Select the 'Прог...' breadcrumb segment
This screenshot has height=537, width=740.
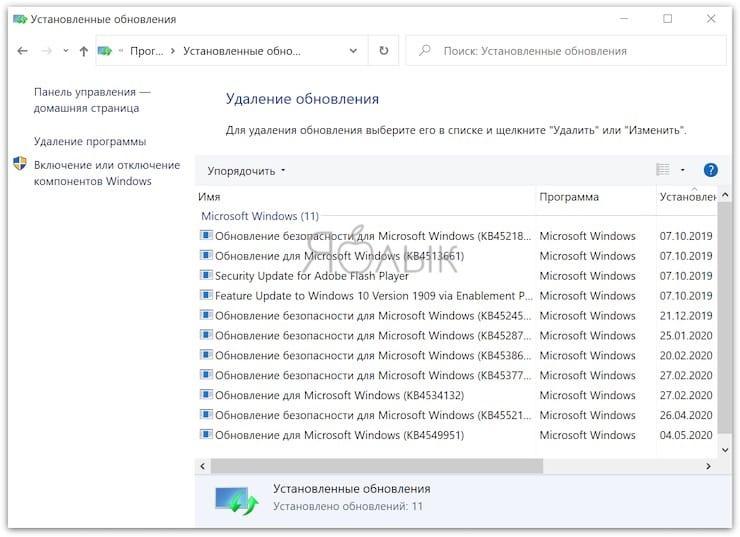point(146,51)
